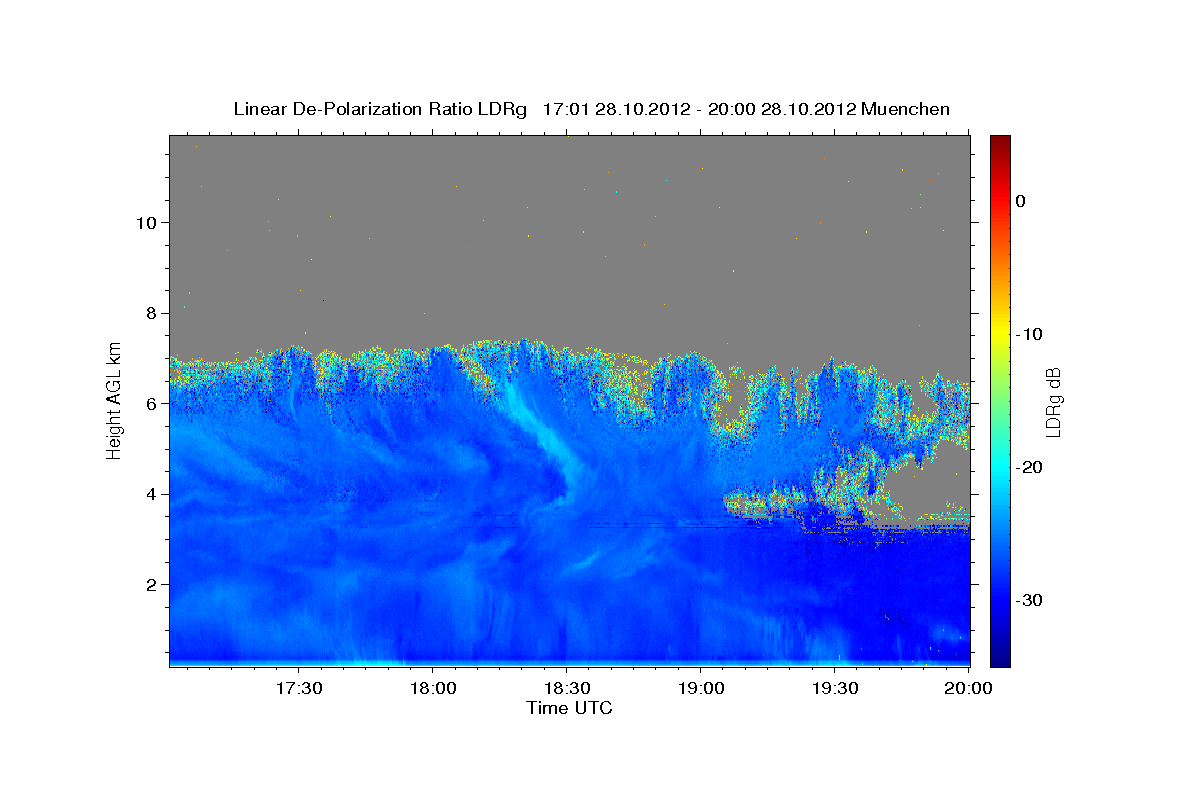1200x800 pixels.
Task: Click the "19:30" time tick label
Action: 834,689
